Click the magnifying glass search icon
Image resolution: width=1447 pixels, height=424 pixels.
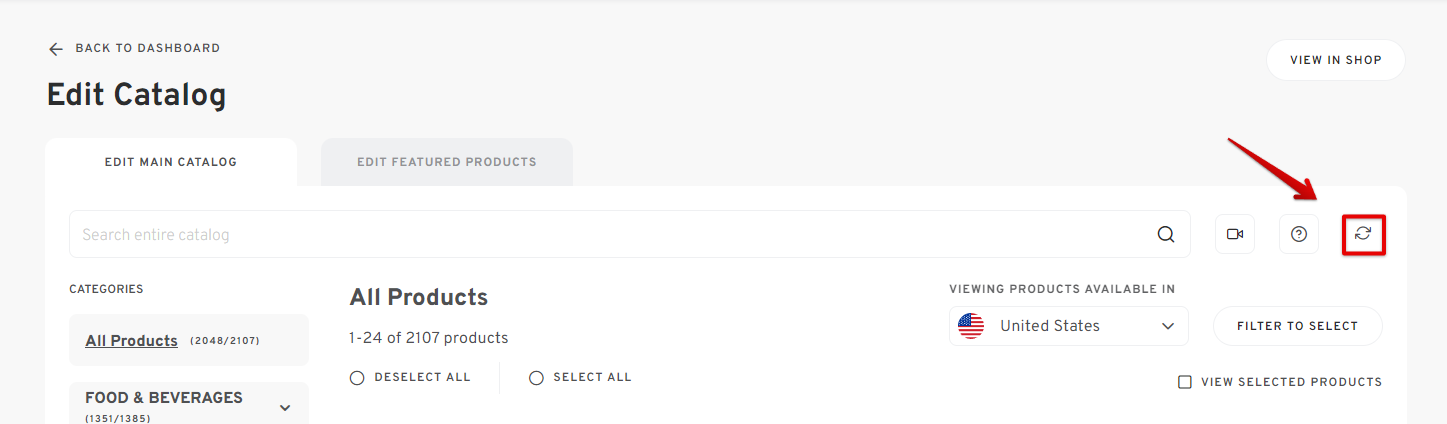coord(1166,235)
